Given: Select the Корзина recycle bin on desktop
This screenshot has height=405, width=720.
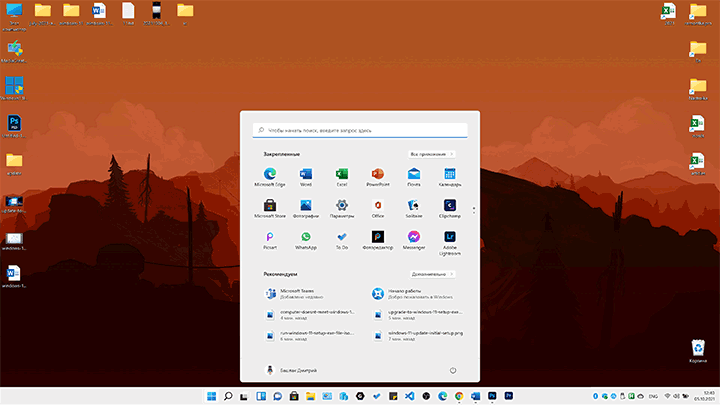Looking at the screenshot, I should click(x=698, y=351).
